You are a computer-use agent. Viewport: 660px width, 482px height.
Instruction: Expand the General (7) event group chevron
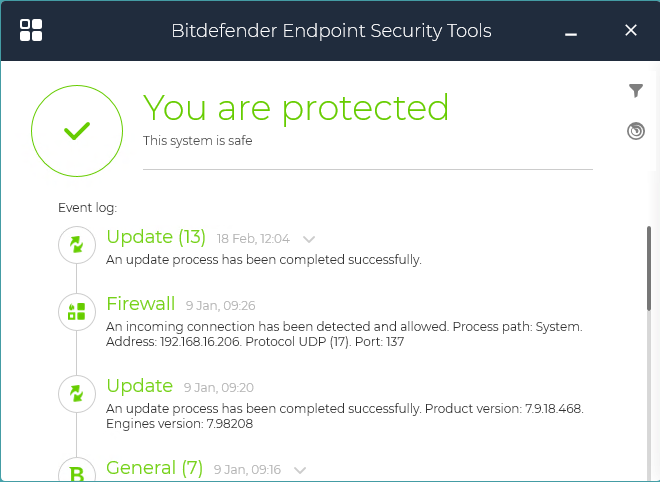click(x=299, y=469)
